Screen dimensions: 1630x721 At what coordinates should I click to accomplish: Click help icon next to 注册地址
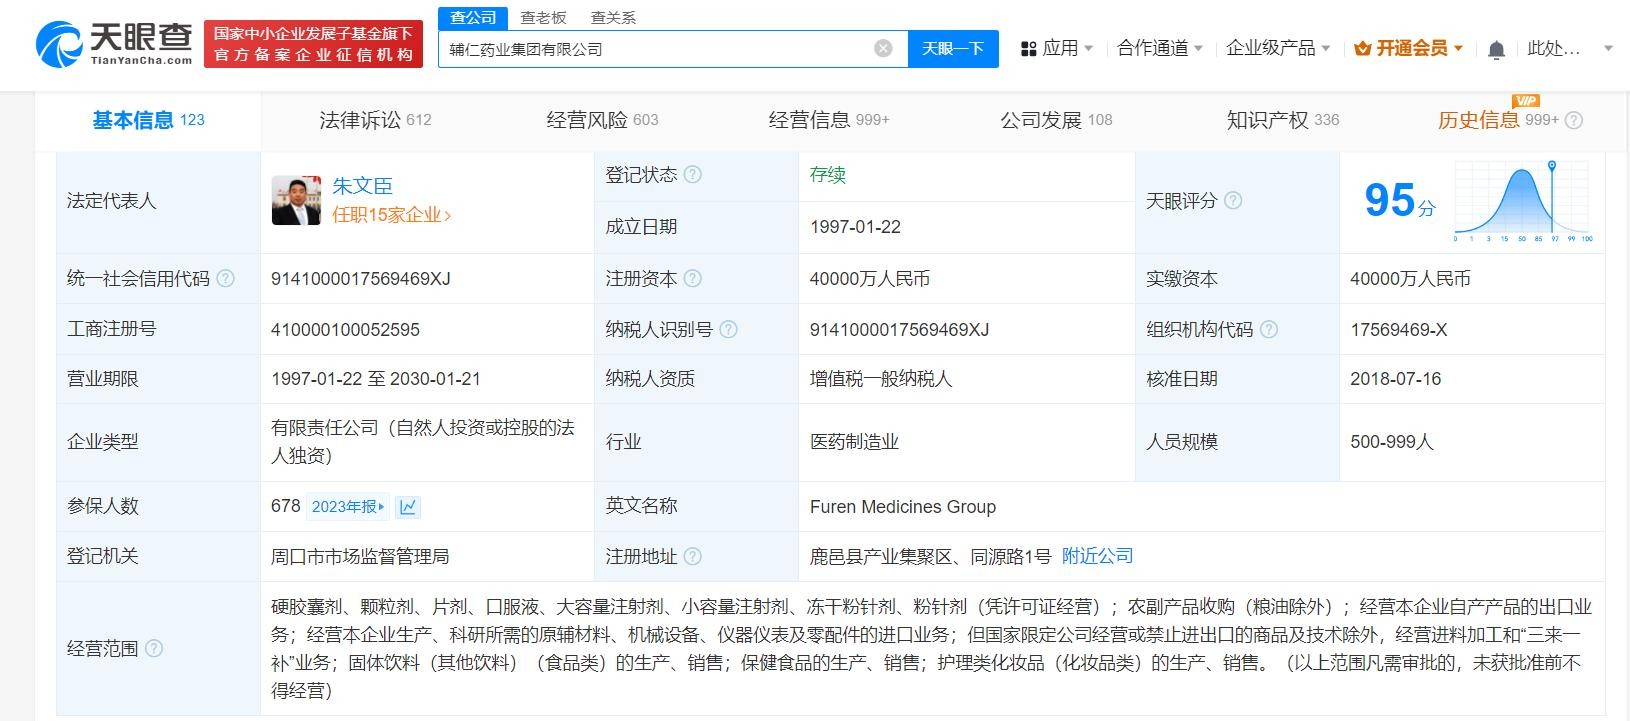(692, 557)
